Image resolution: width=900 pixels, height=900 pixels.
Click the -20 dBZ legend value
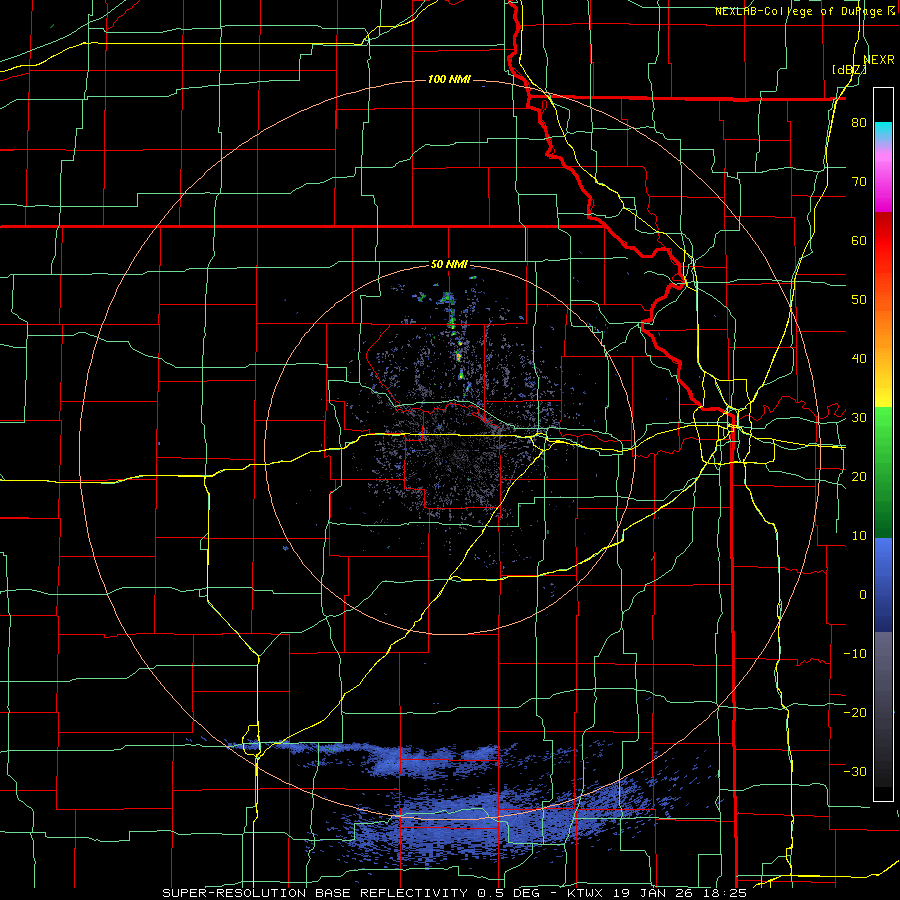pos(855,712)
